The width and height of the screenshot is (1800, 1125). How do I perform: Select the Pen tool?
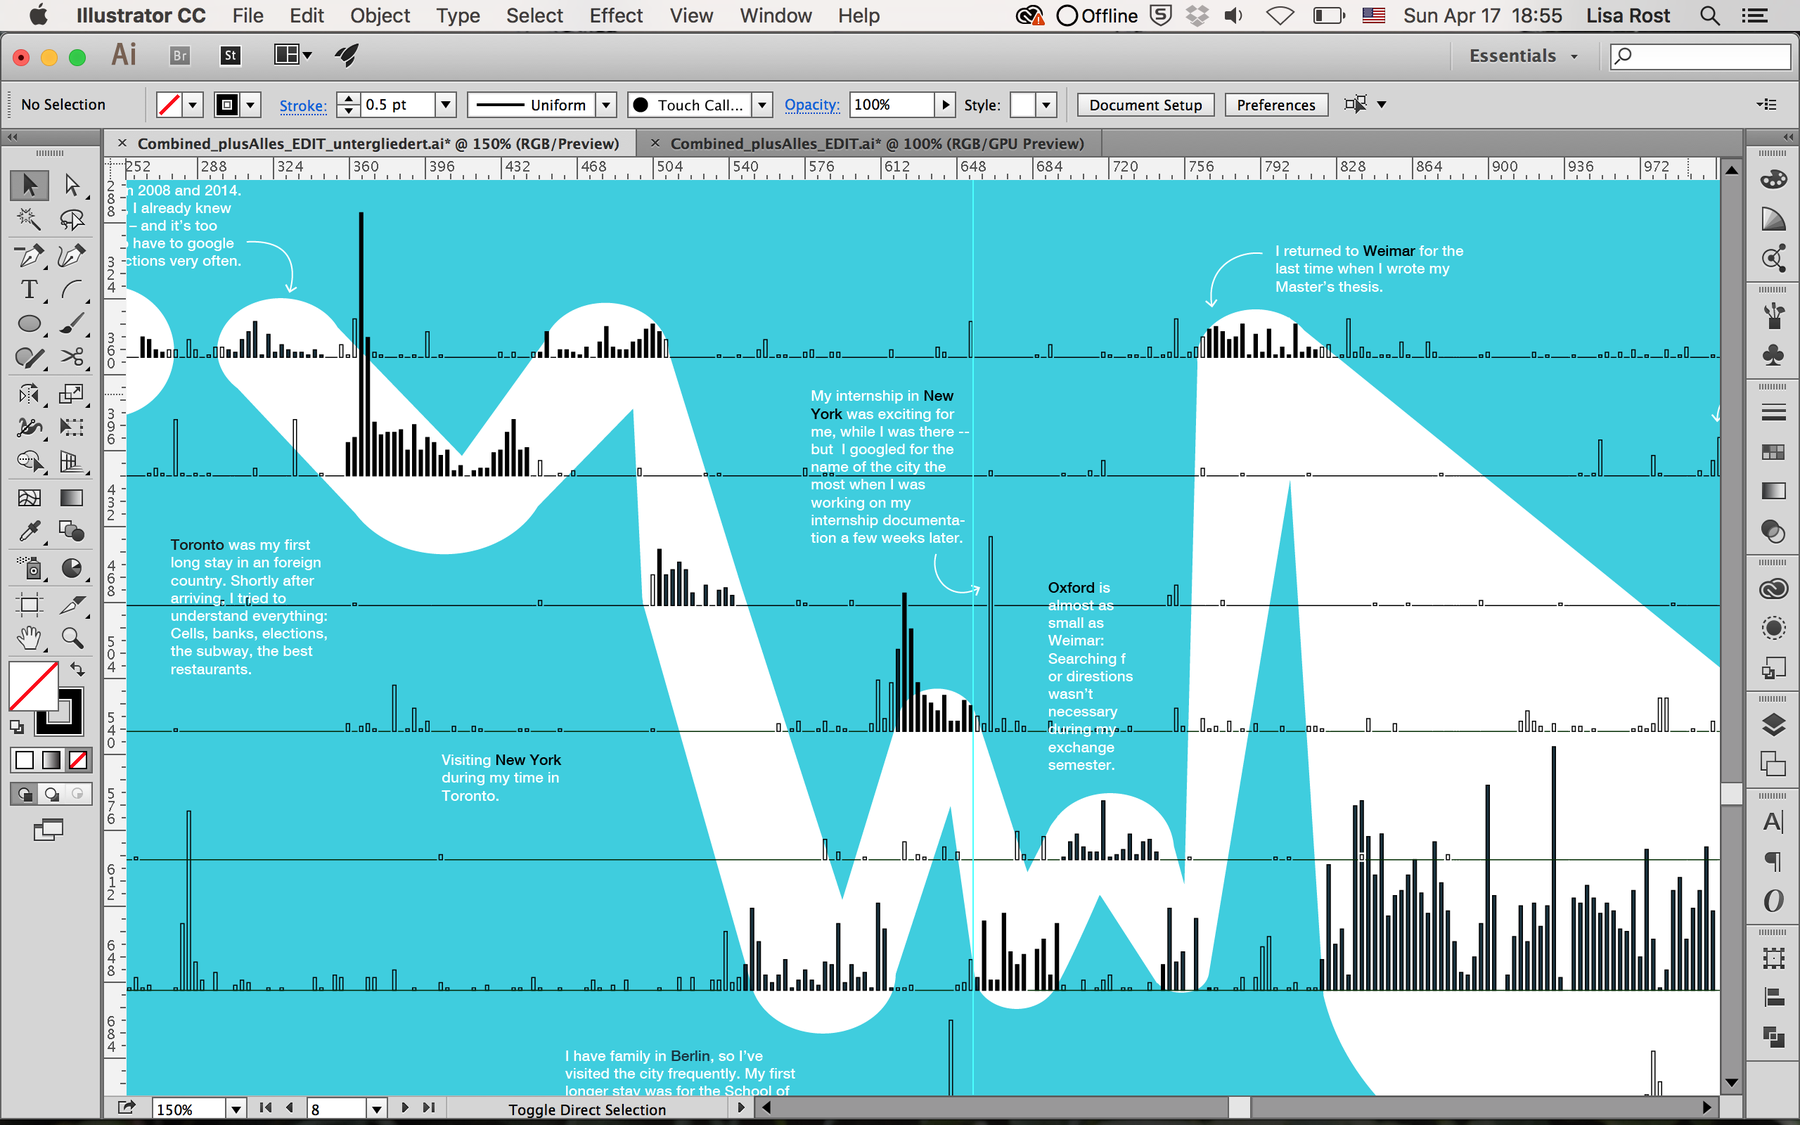[29, 256]
